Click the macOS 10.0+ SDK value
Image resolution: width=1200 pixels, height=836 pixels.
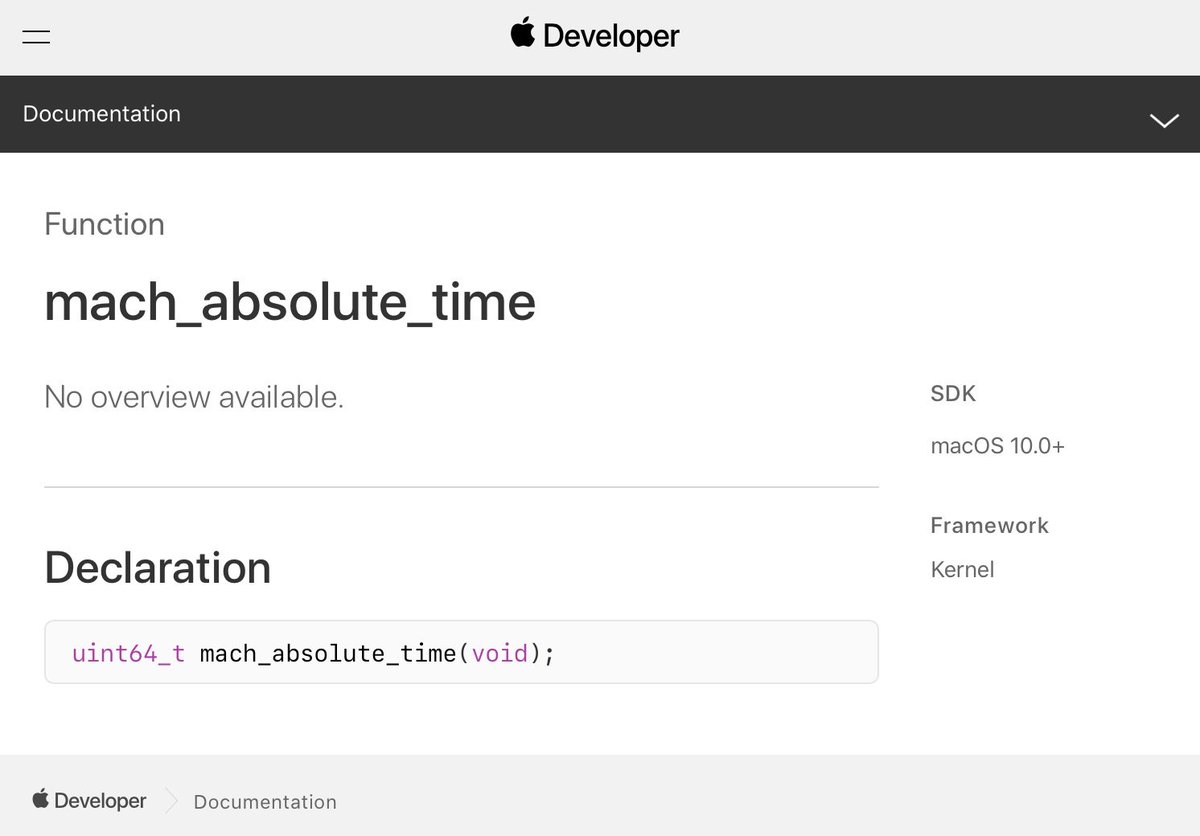pos(998,446)
